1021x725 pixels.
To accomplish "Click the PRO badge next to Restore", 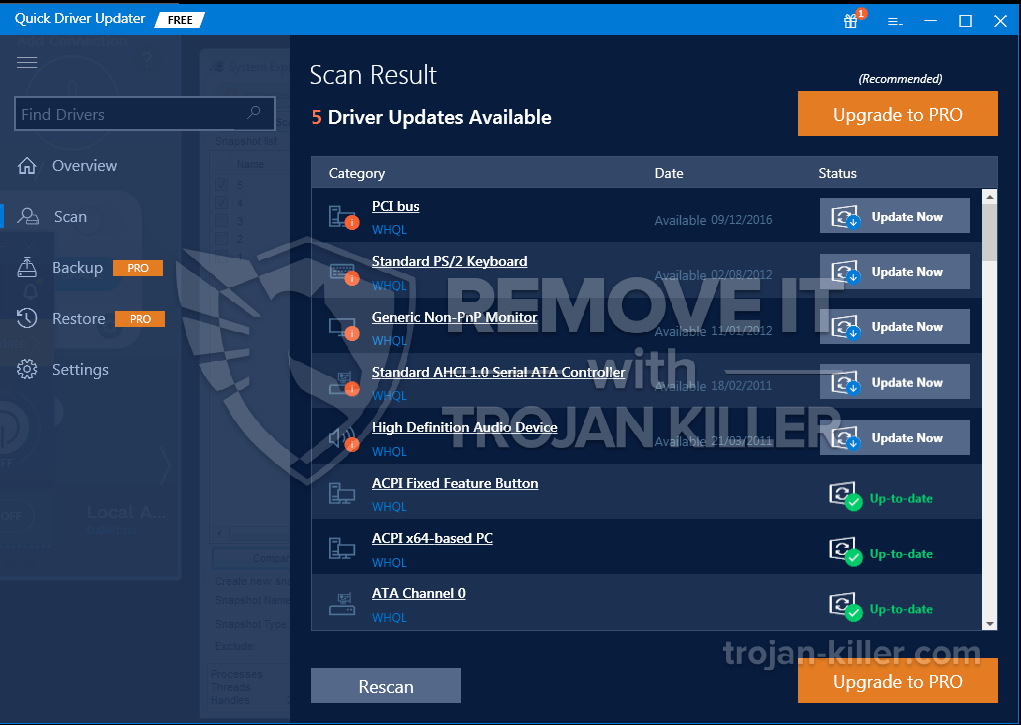I will click(140, 319).
